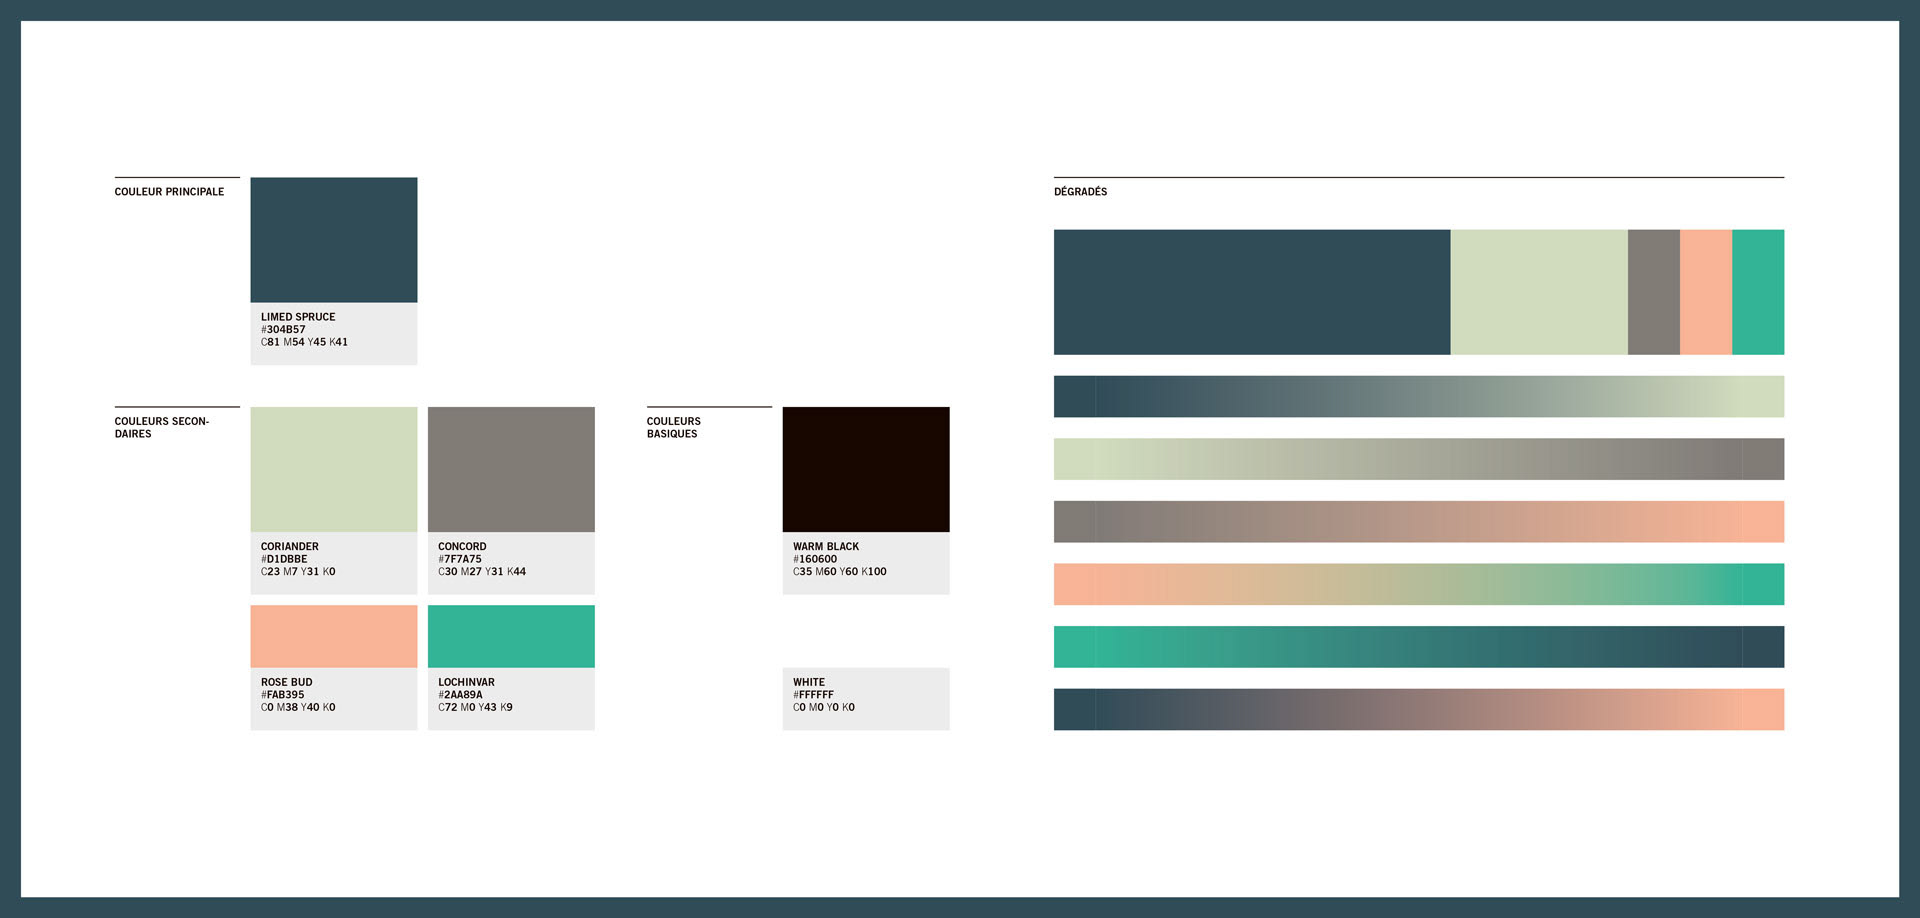The width and height of the screenshot is (1920, 918).
Task: Click the LIMED SPRUCE label
Action: click(x=298, y=317)
